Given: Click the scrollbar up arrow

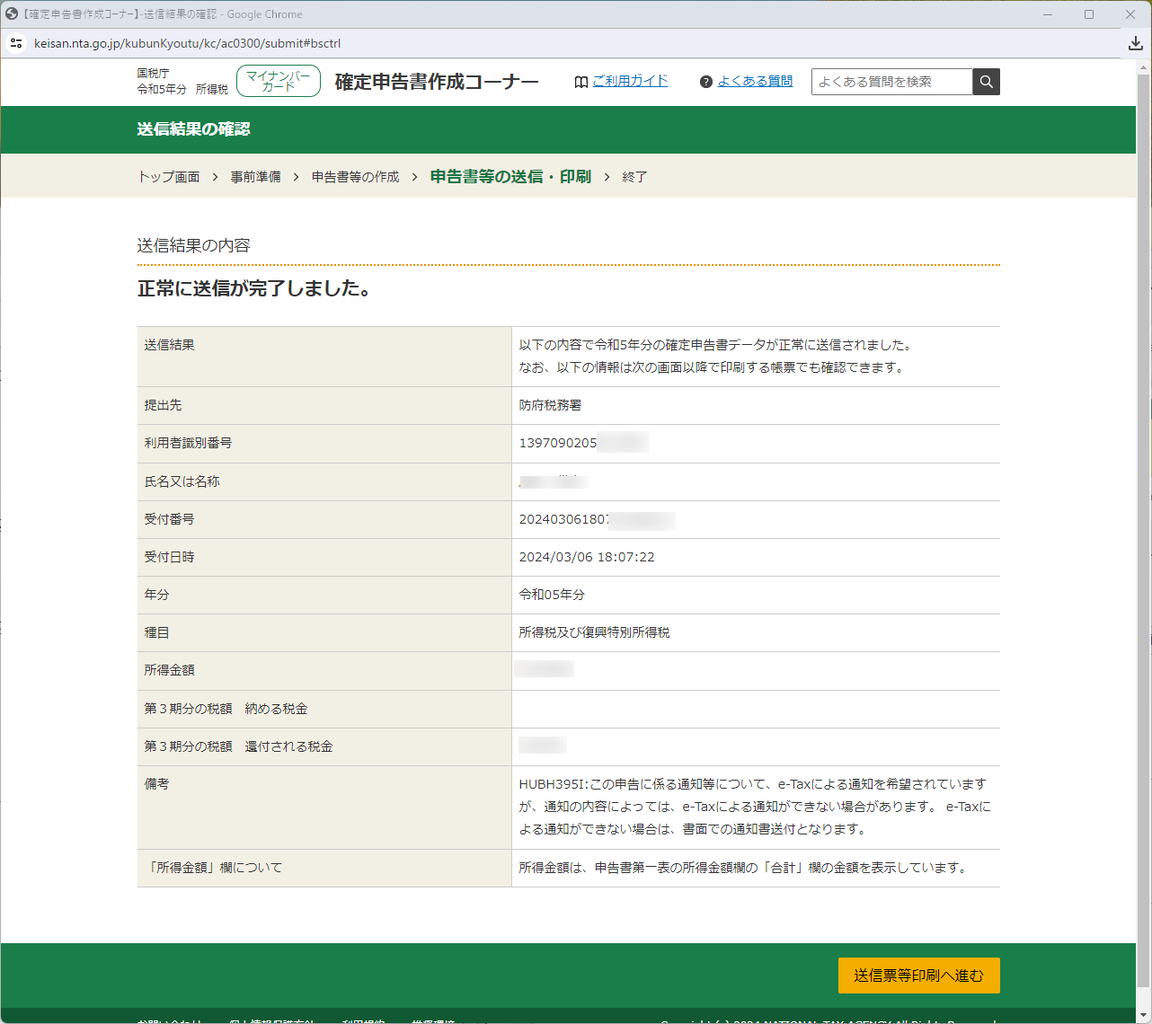Looking at the screenshot, I should (1143, 68).
